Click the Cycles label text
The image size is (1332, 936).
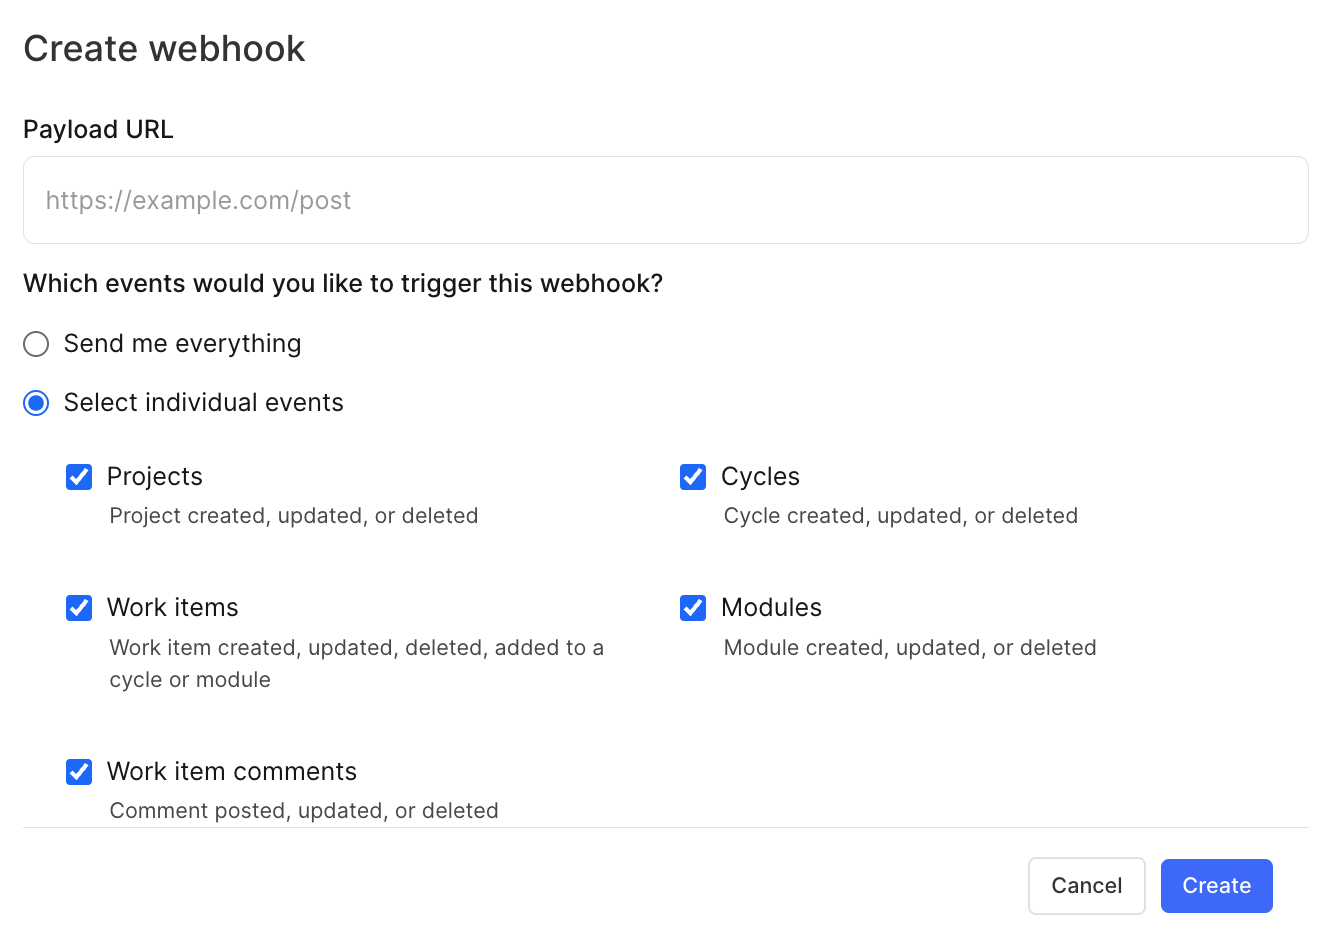point(760,477)
